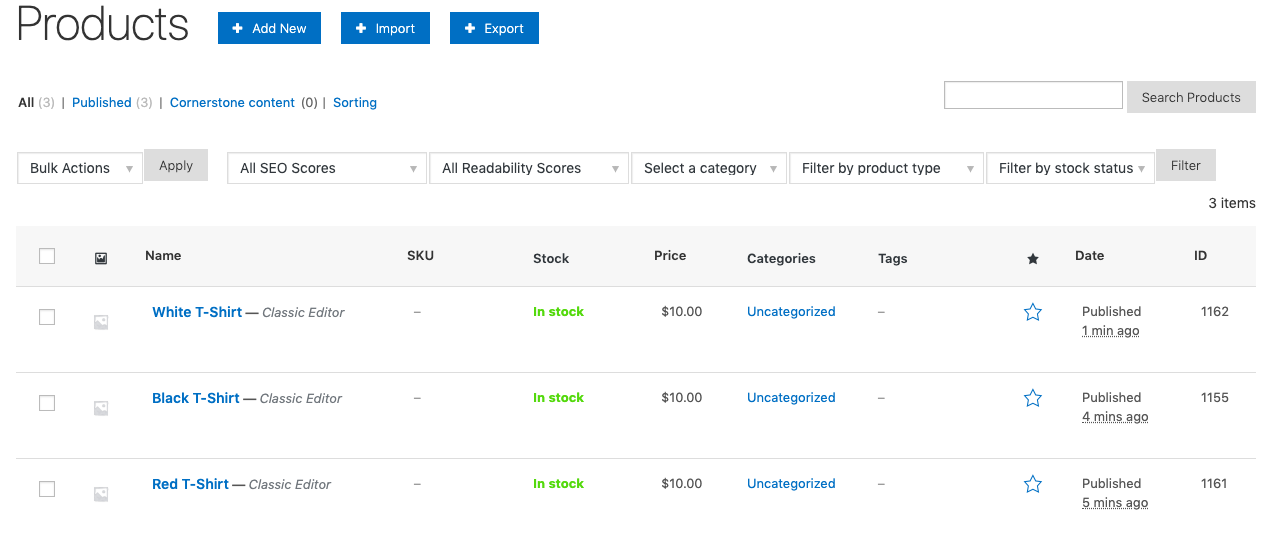Switch to the Sorting view
The image size is (1264, 539).
(x=355, y=102)
